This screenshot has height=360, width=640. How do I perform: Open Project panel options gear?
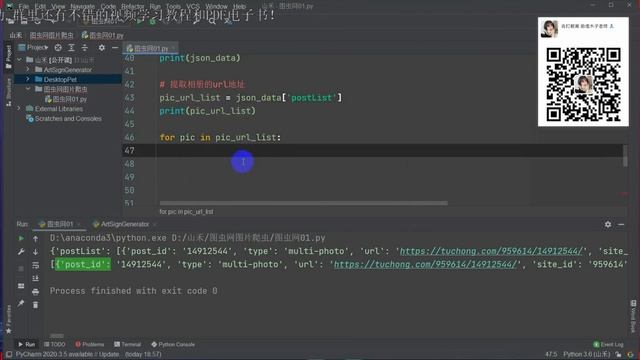tap(102, 48)
